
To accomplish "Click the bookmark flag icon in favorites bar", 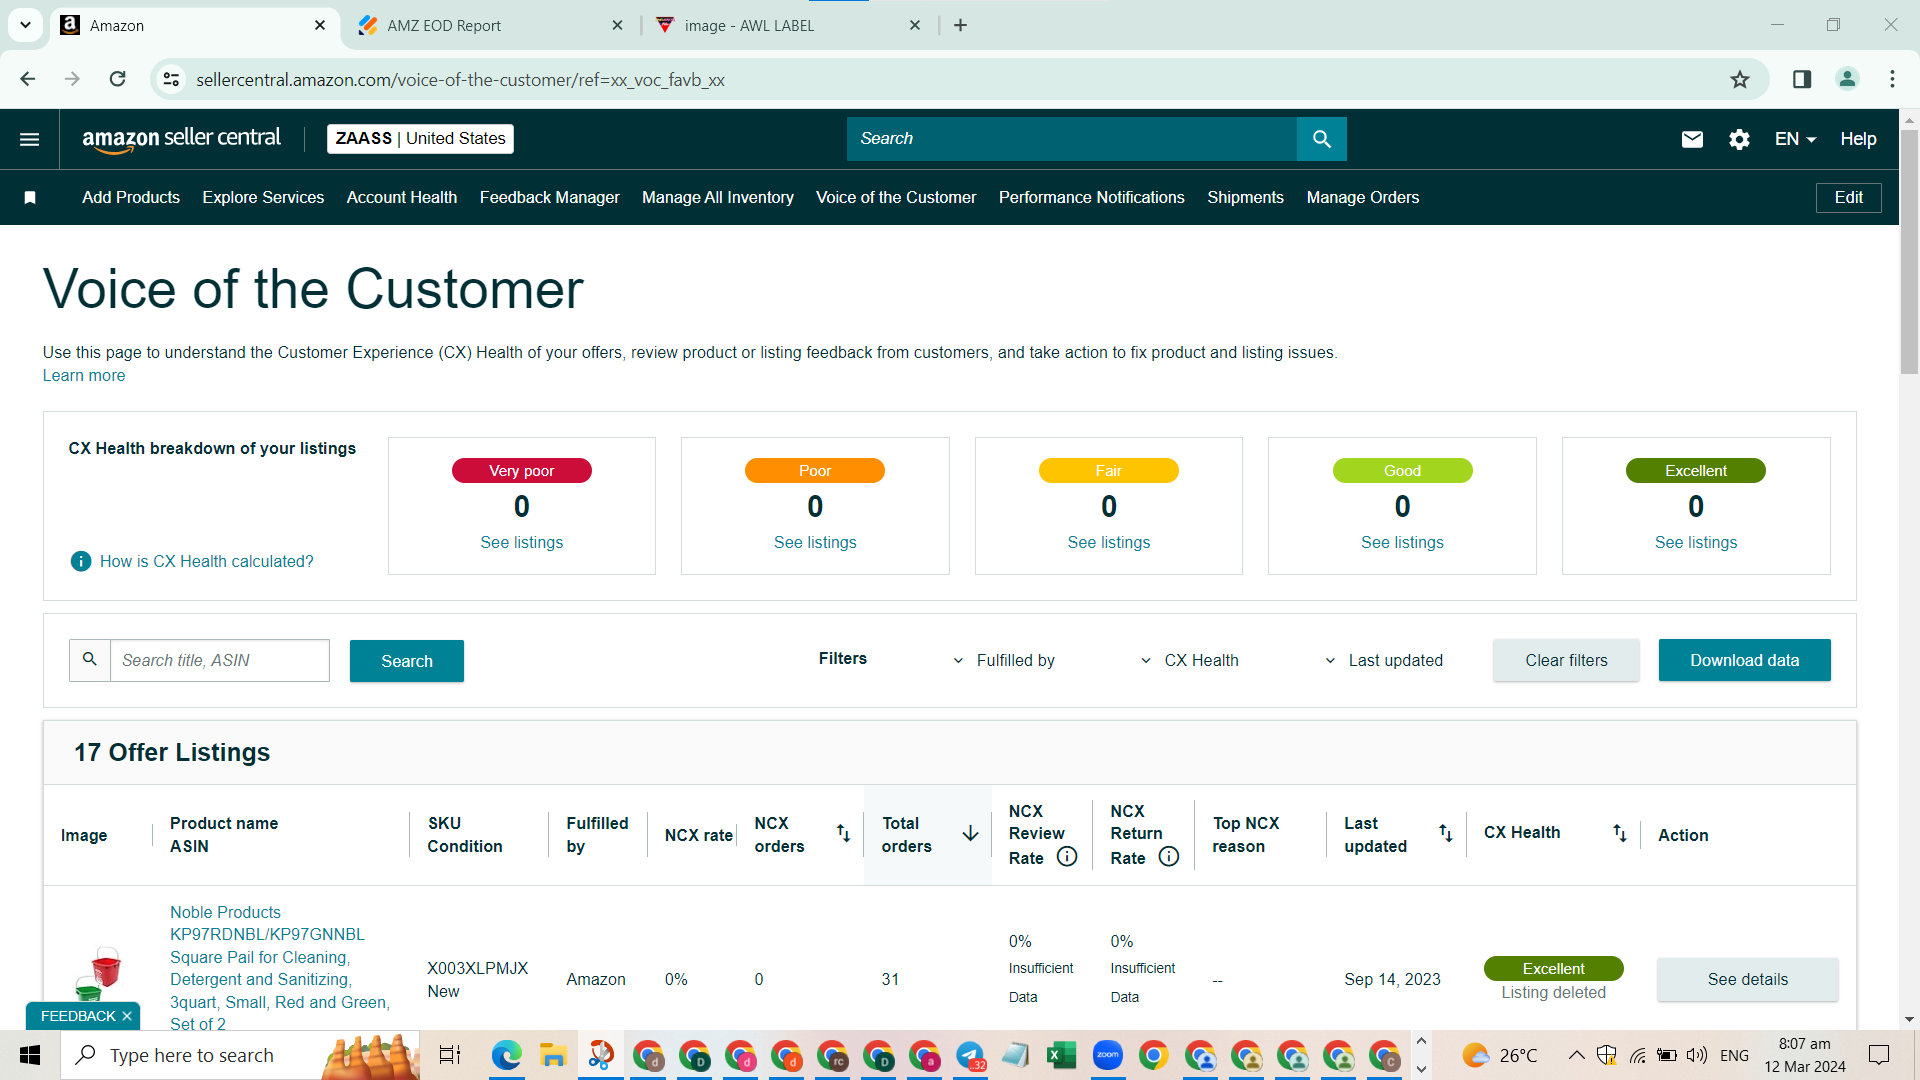I will point(30,198).
